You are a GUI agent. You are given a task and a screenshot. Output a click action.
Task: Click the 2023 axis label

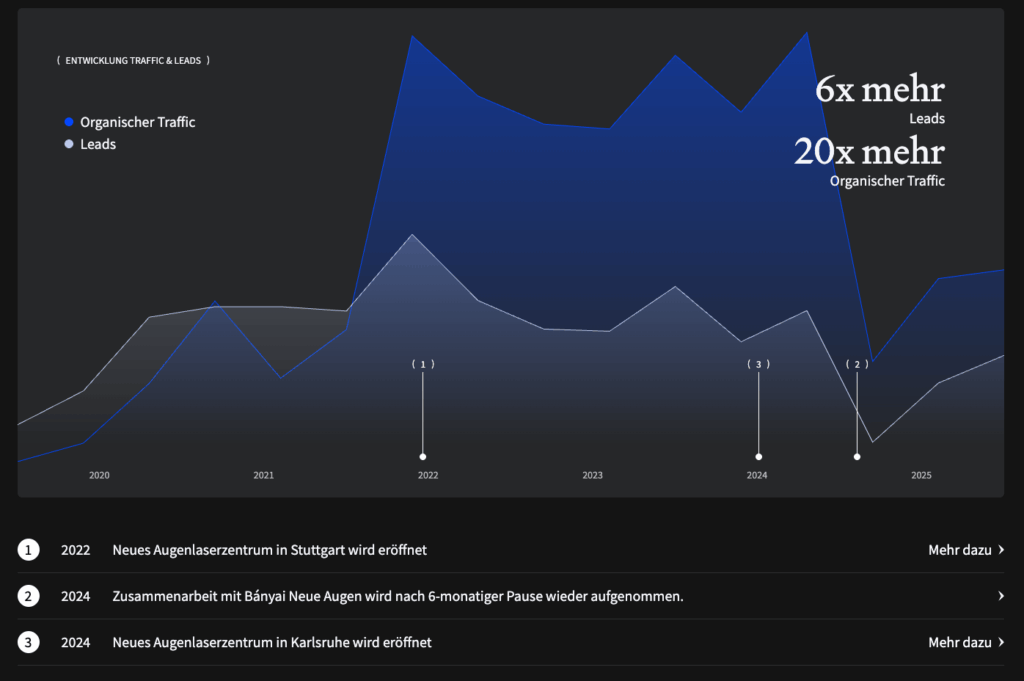[x=593, y=475]
